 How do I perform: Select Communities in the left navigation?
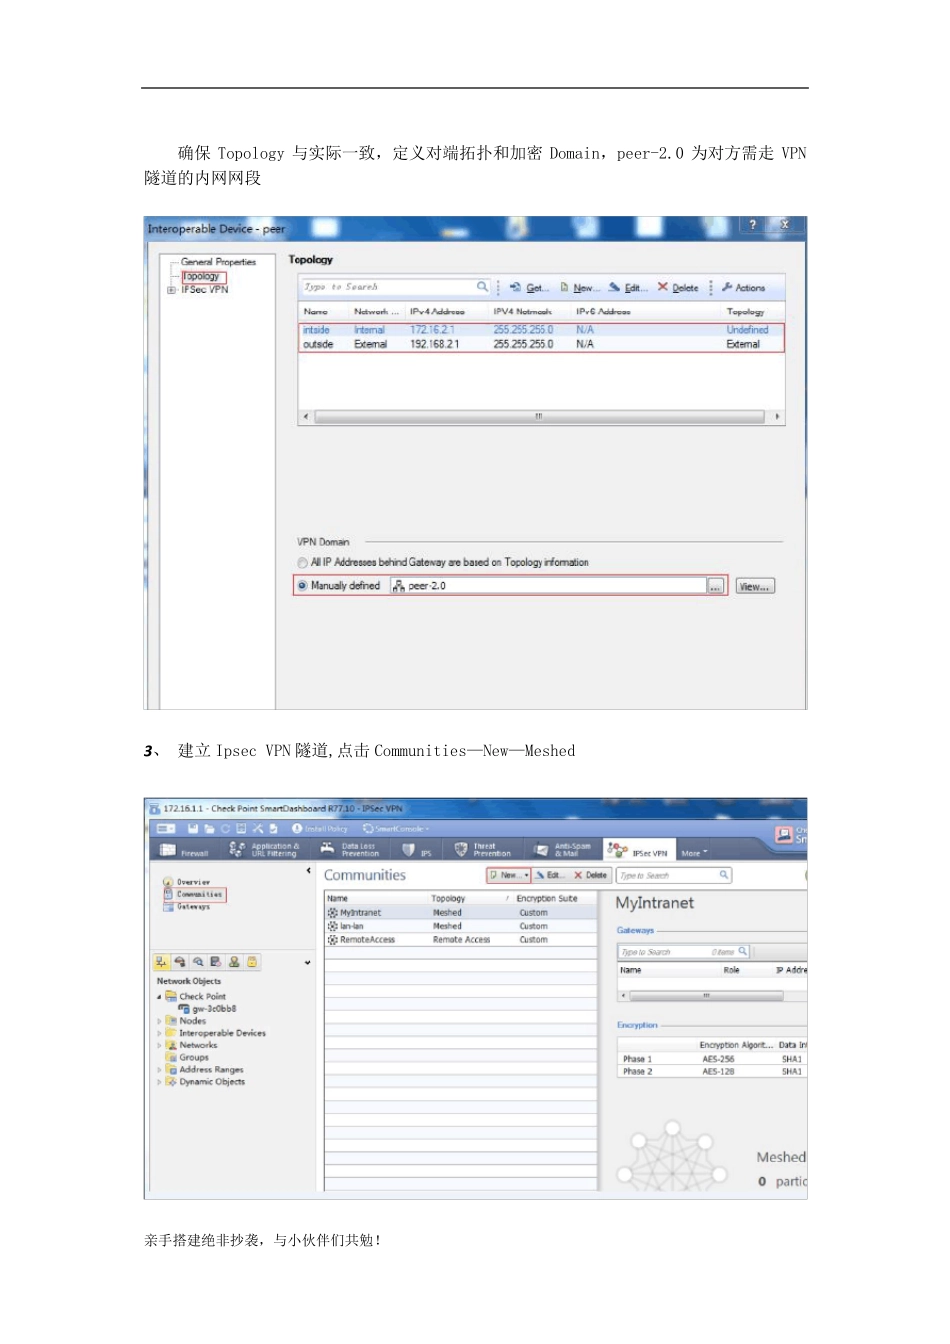point(200,895)
